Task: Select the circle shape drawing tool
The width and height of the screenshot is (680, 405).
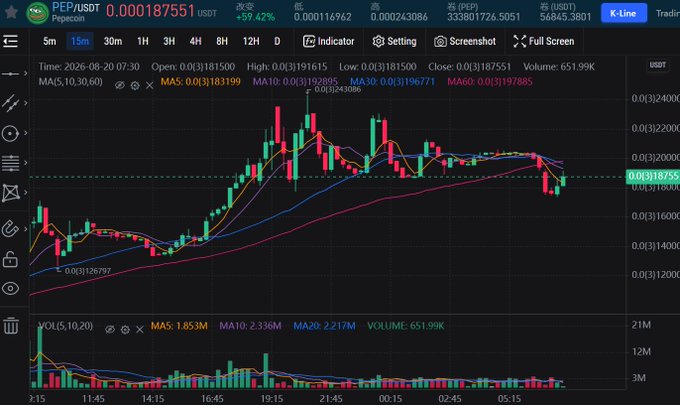Action: (10, 133)
